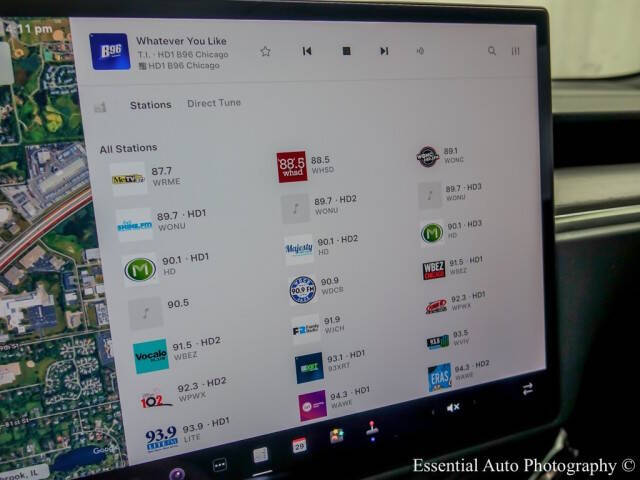Select 89.7 HD1 WONU Shine.FM
Image resolution: width=640 pixels, height=480 pixels.
tap(161, 222)
